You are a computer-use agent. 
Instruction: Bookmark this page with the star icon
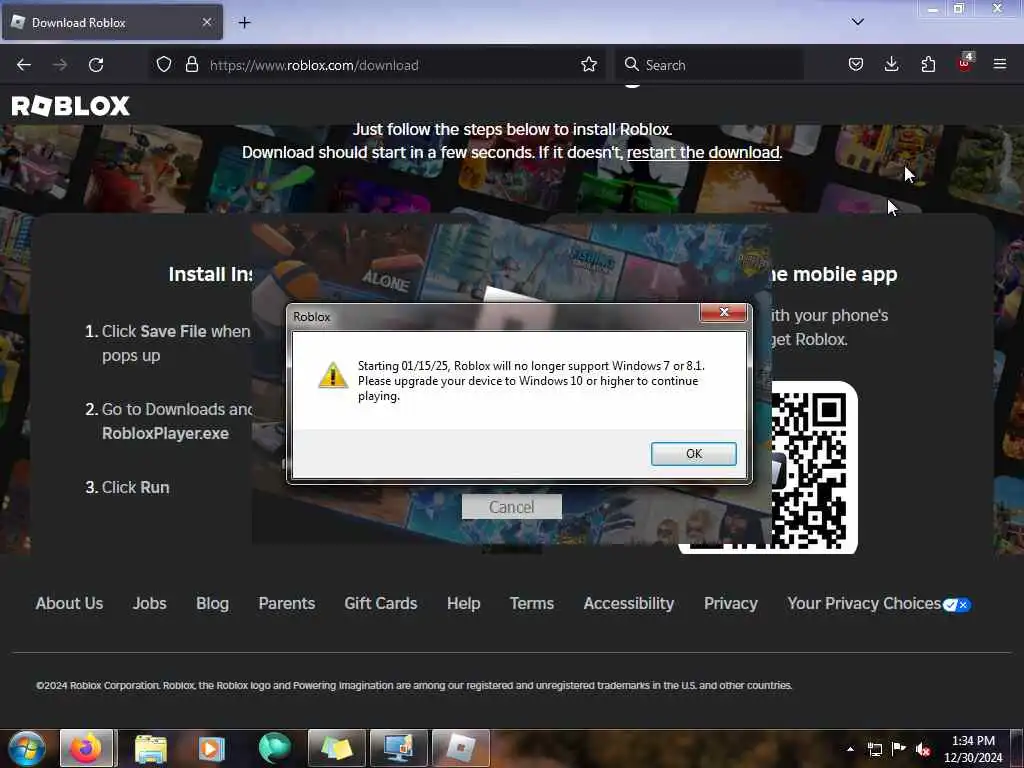click(x=588, y=64)
